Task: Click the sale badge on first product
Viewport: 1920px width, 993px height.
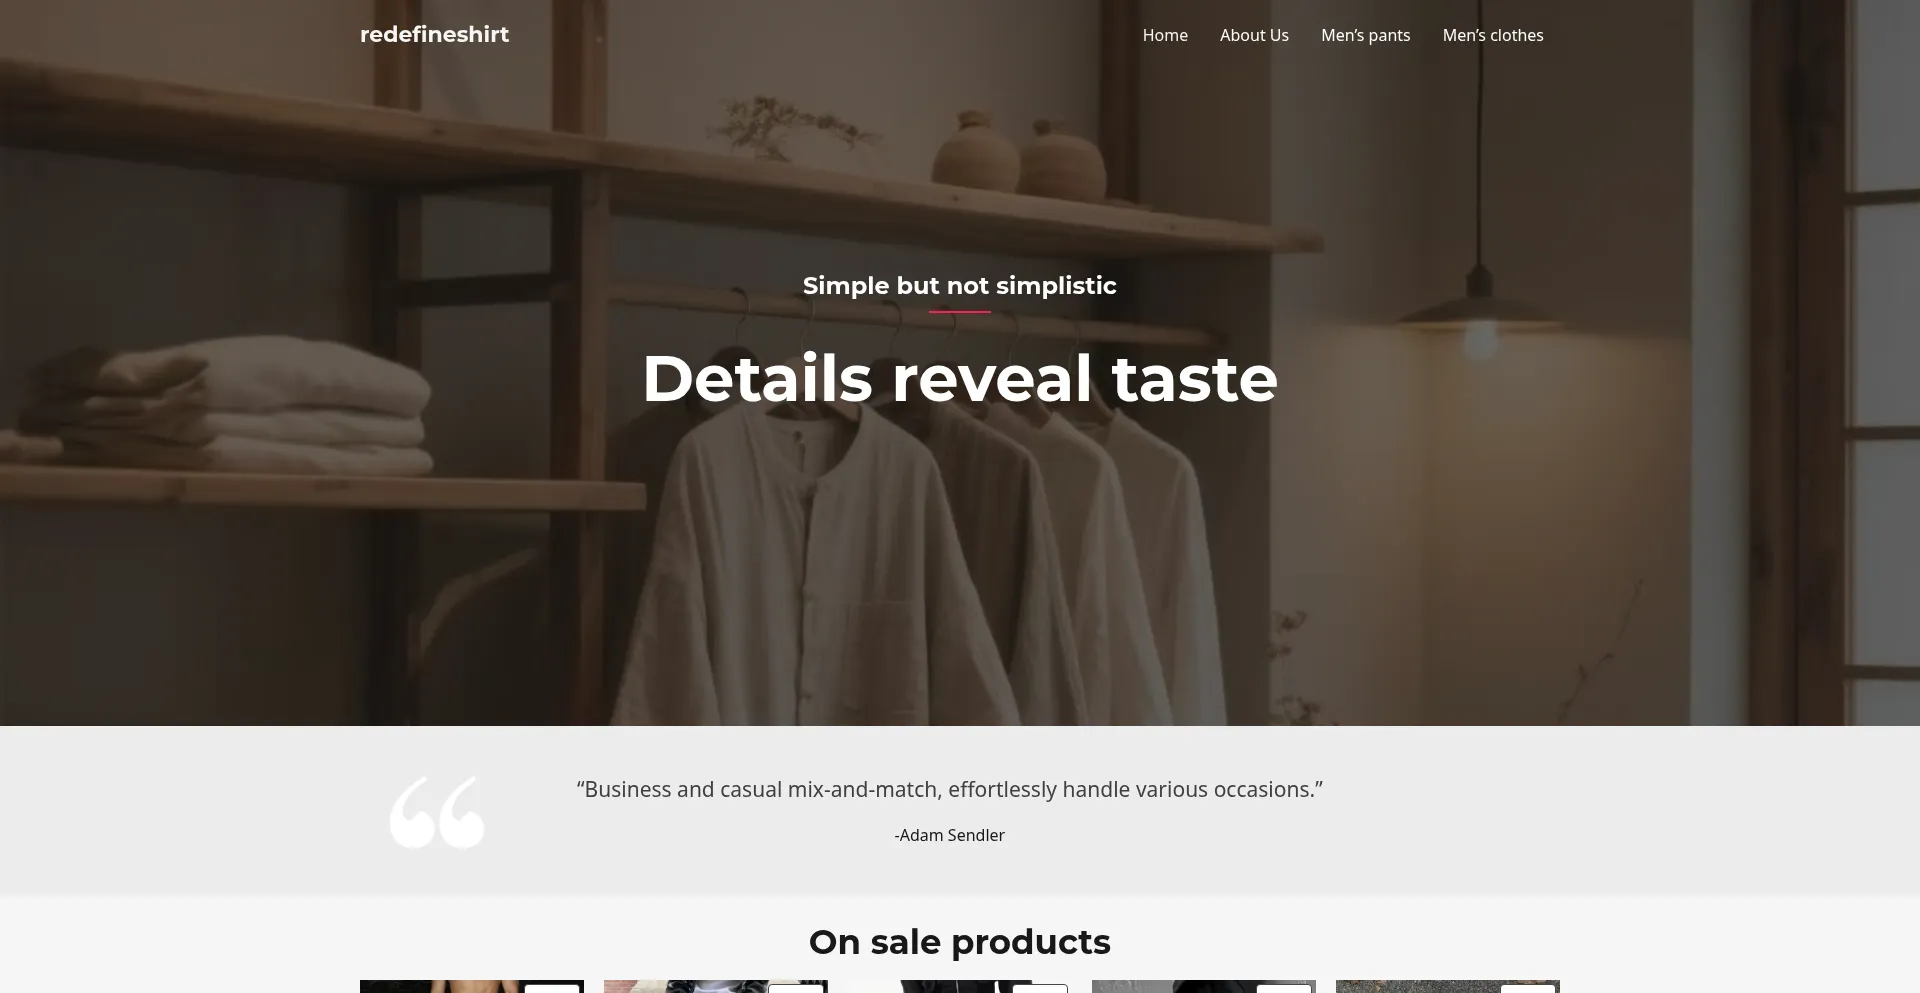Action: pos(552,989)
